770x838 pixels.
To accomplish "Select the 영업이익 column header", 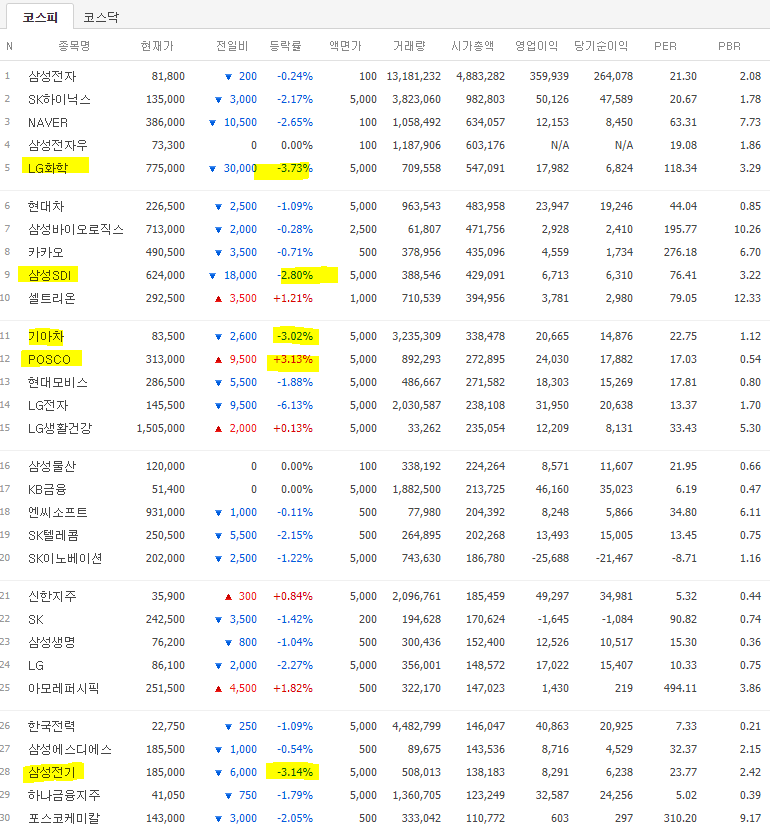I will 536,46.
